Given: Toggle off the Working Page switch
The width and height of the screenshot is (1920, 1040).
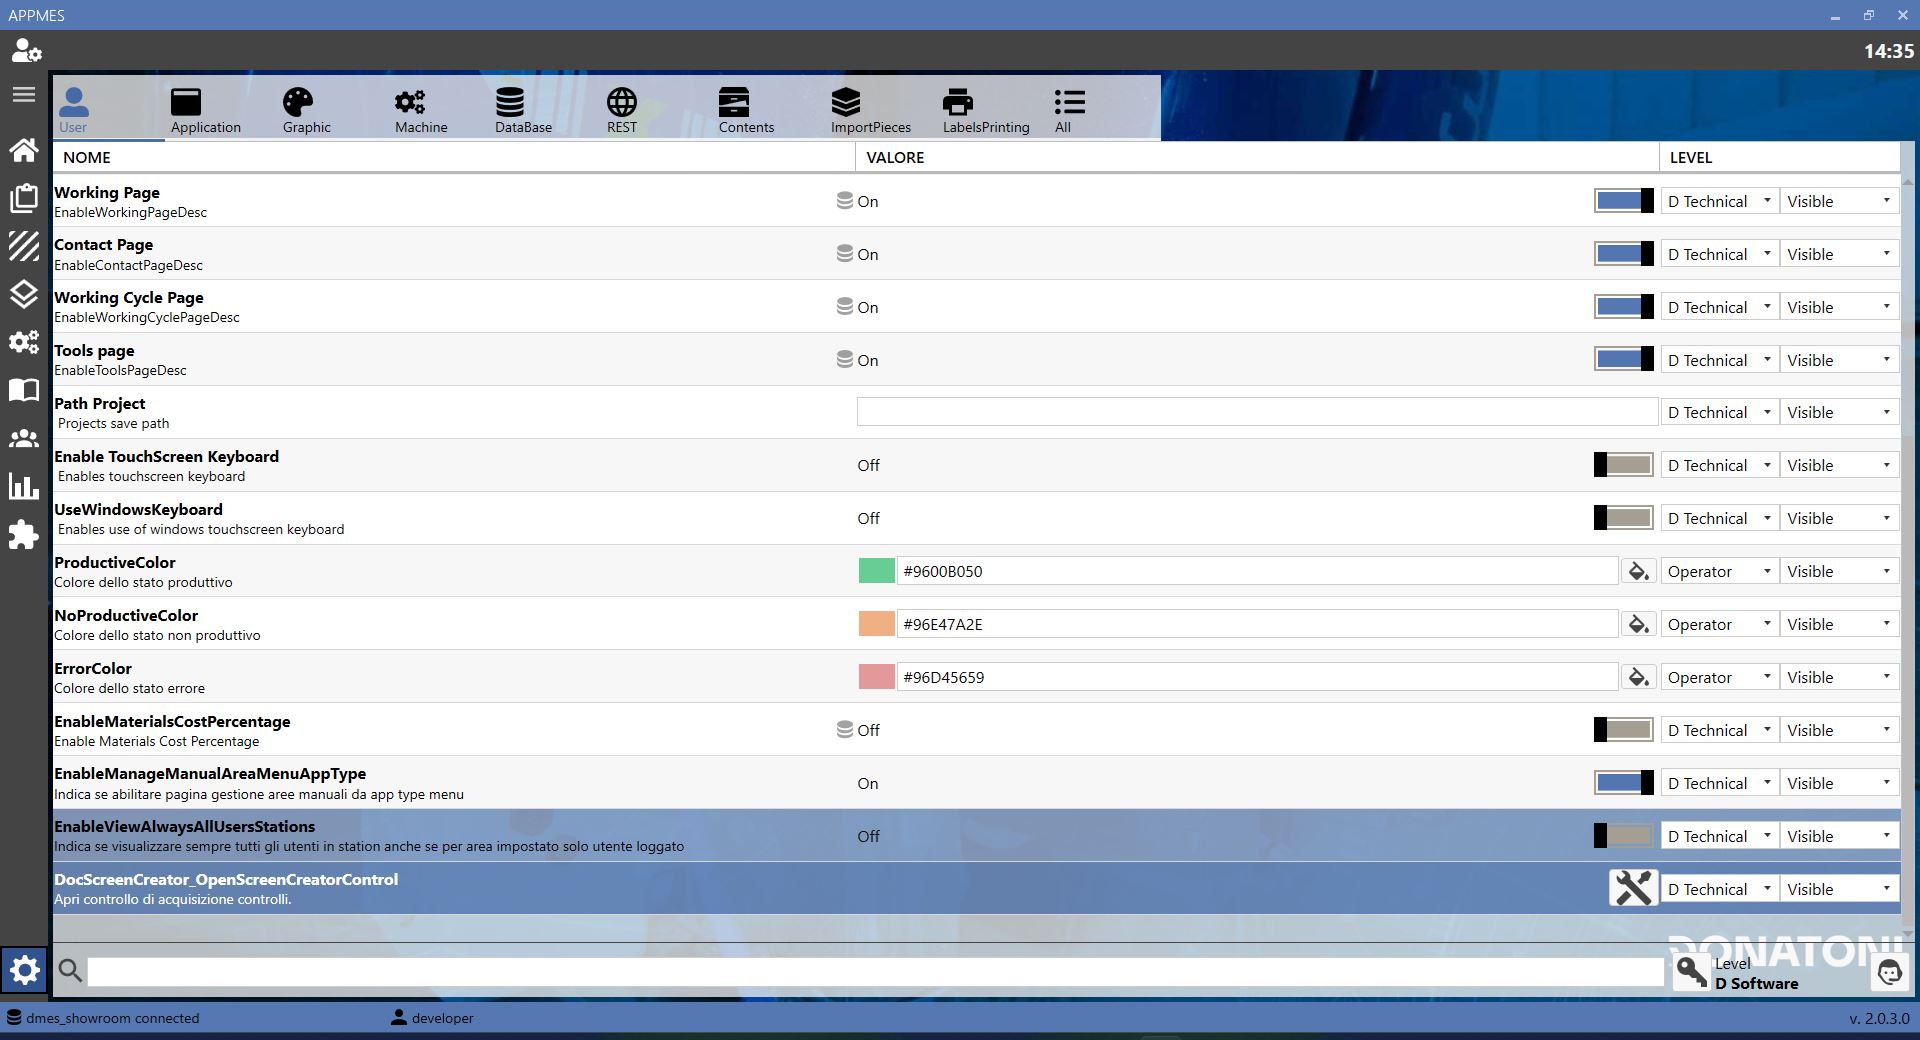Looking at the screenshot, I should point(1623,201).
